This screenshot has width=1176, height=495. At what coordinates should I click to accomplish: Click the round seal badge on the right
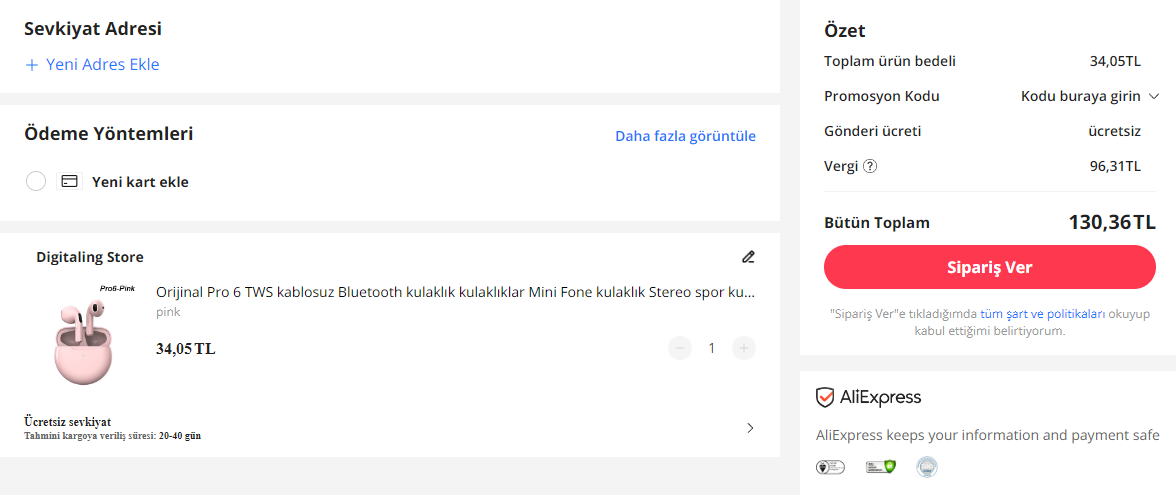(927, 466)
